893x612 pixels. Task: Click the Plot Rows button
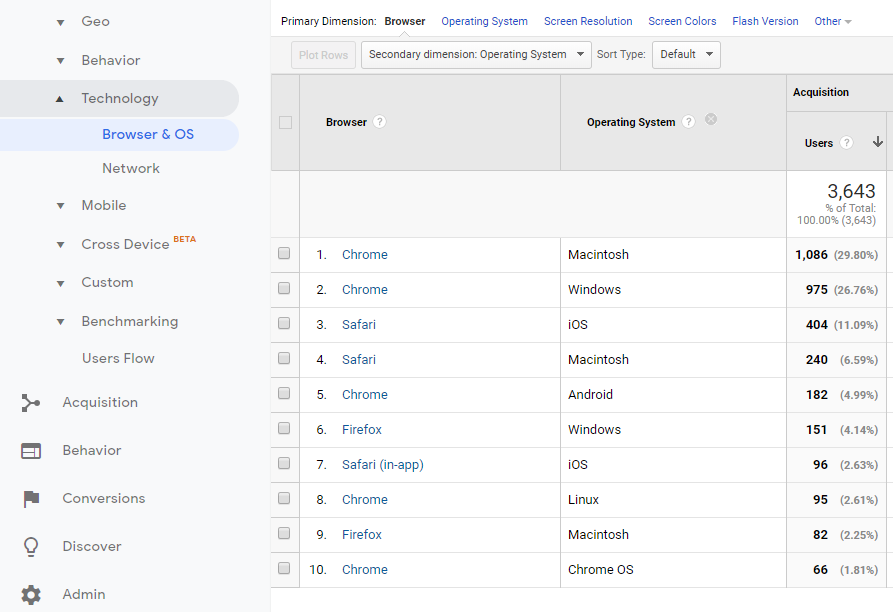(323, 55)
